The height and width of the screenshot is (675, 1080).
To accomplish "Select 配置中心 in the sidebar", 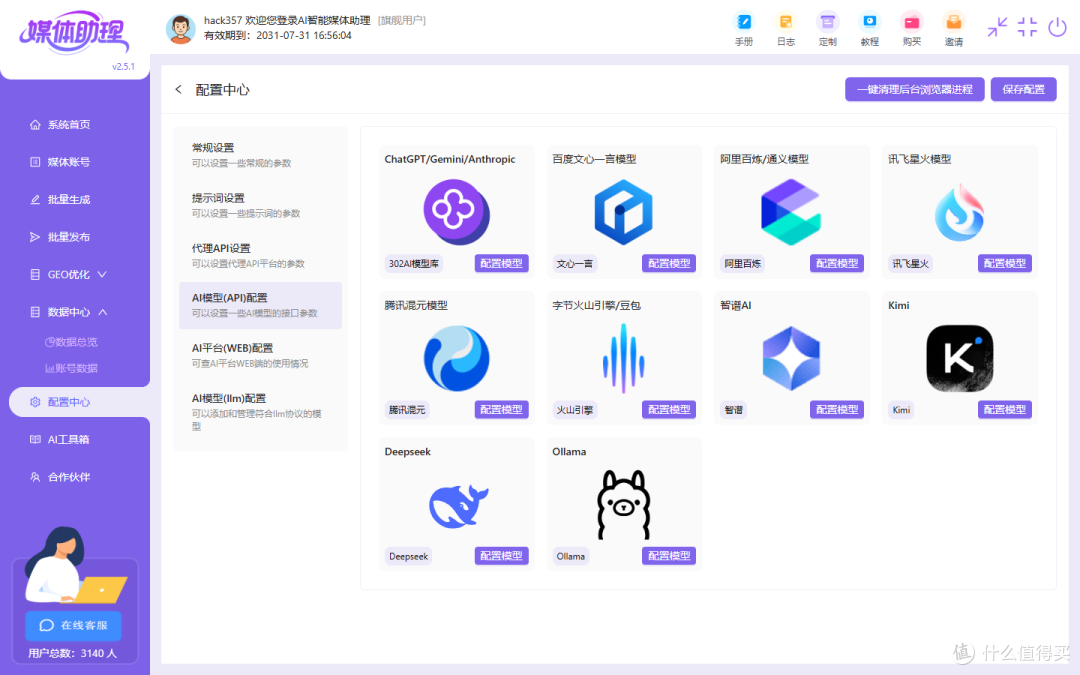I will 77,402.
